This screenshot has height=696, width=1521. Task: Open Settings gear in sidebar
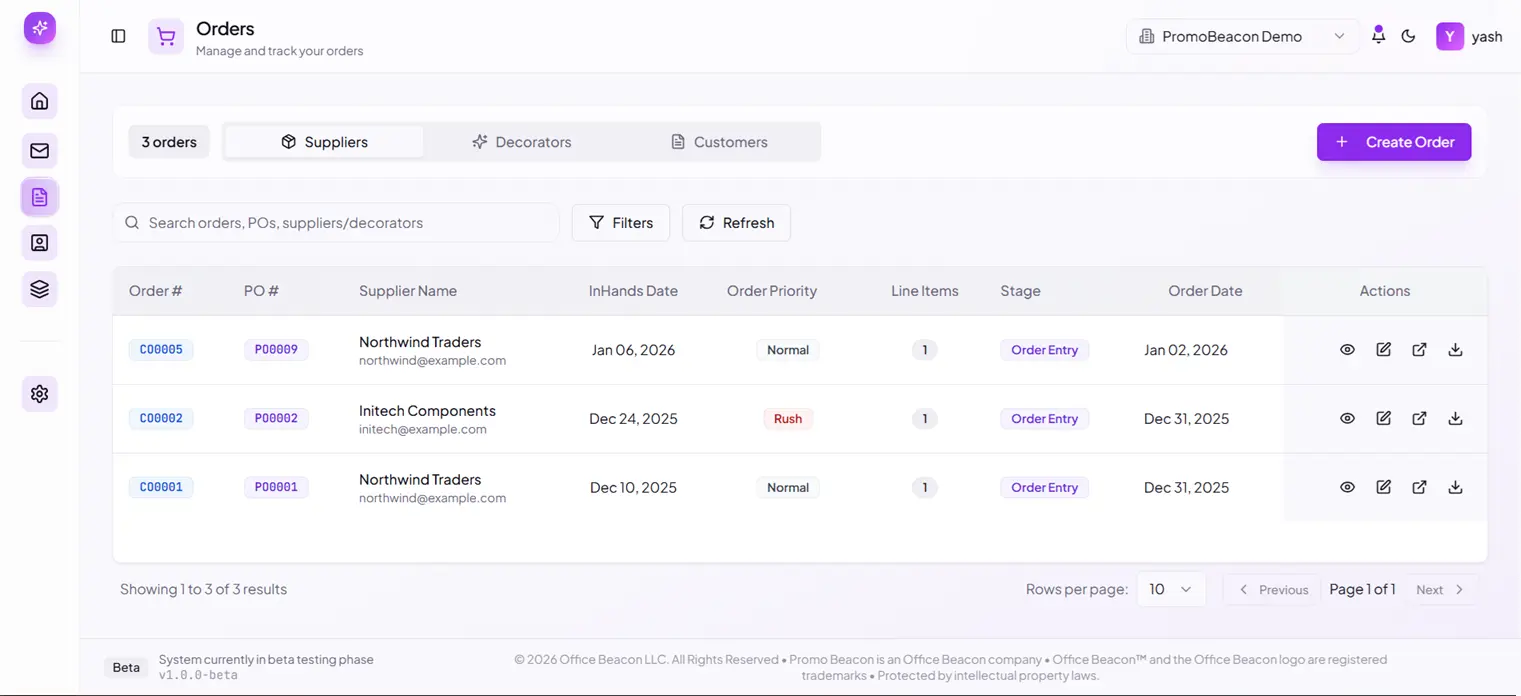coord(40,394)
